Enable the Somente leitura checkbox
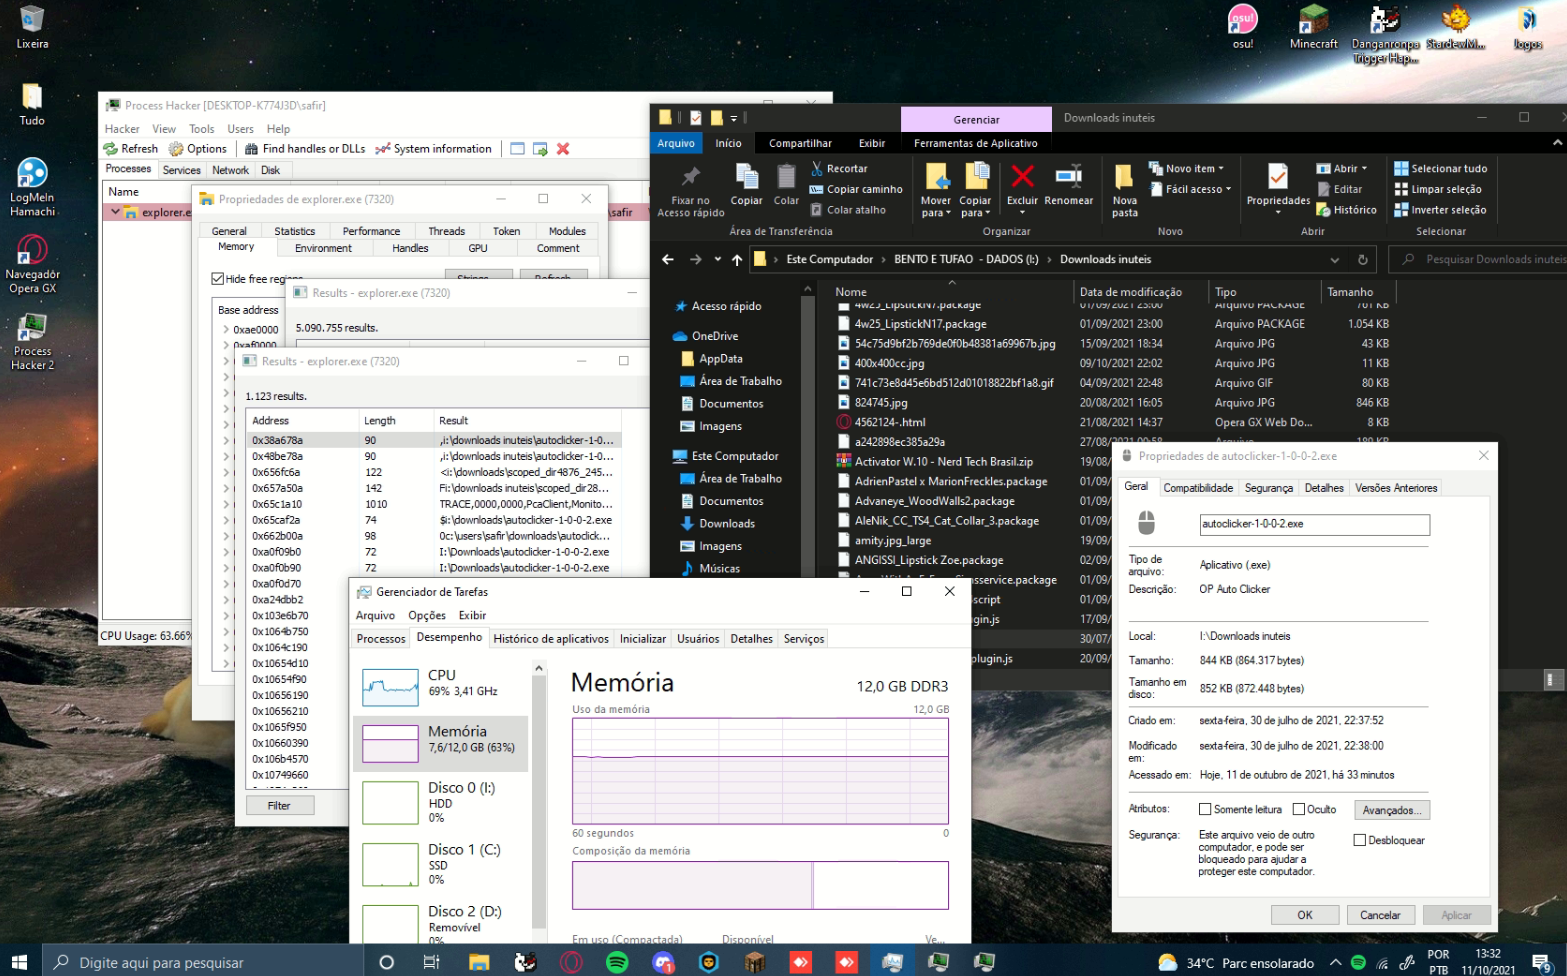 tap(1205, 809)
